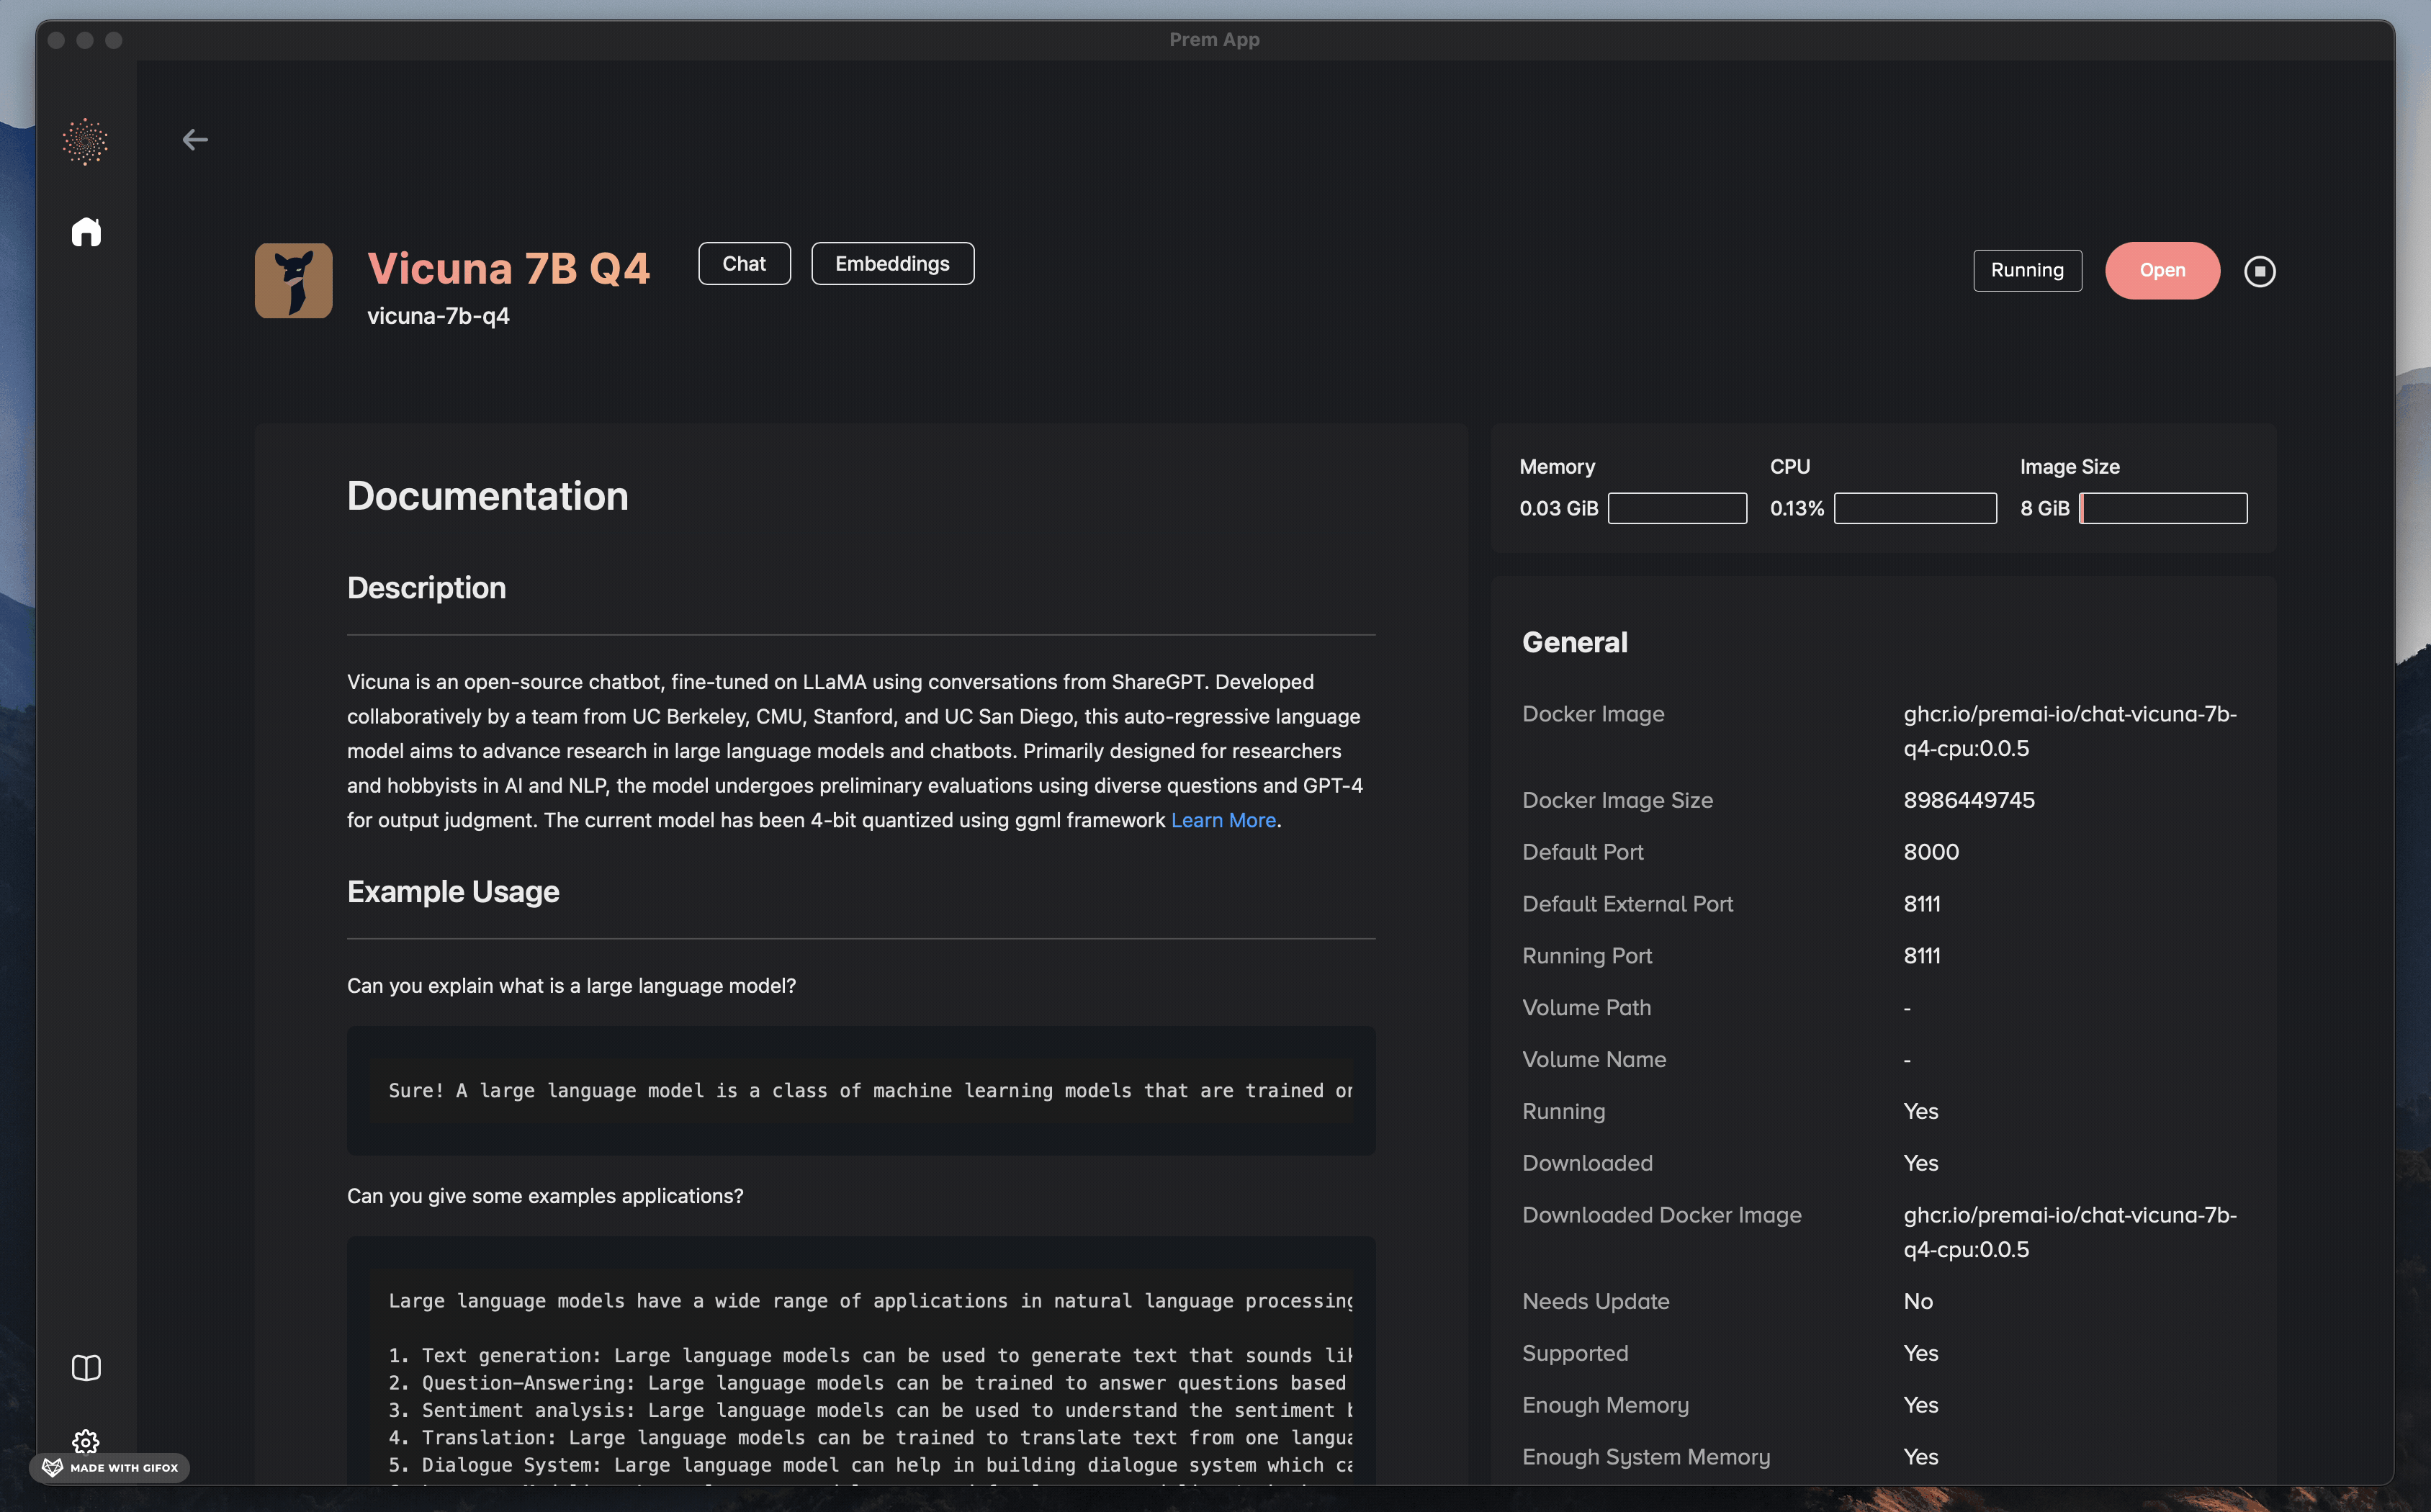Follow the Learn More link

click(x=1223, y=820)
